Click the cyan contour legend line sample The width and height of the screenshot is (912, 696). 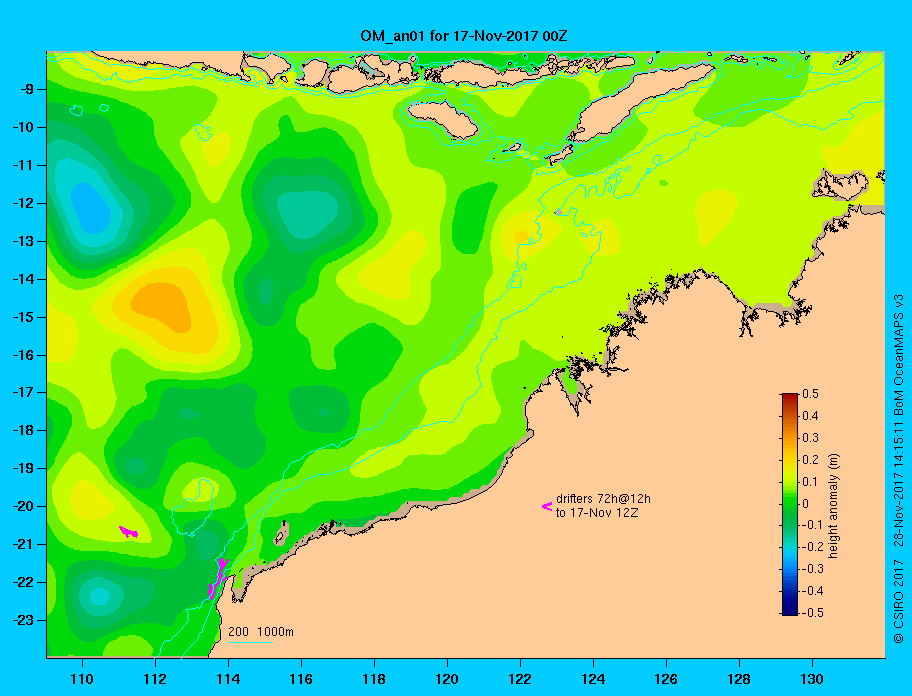[x=250, y=642]
